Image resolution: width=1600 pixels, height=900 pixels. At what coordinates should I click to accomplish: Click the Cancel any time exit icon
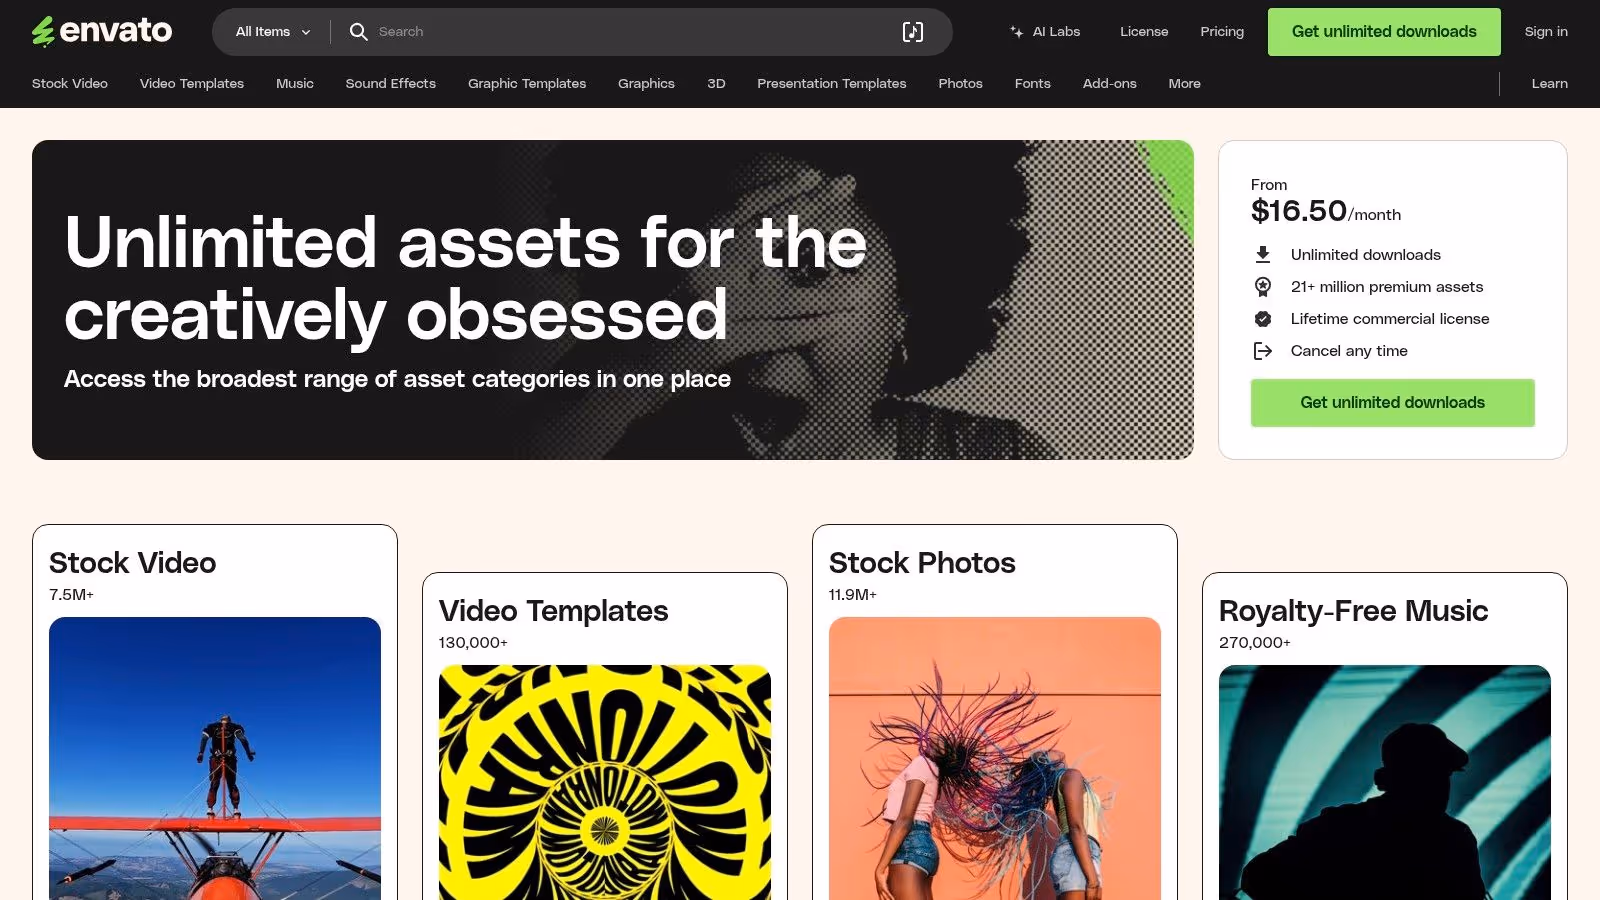click(1263, 351)
